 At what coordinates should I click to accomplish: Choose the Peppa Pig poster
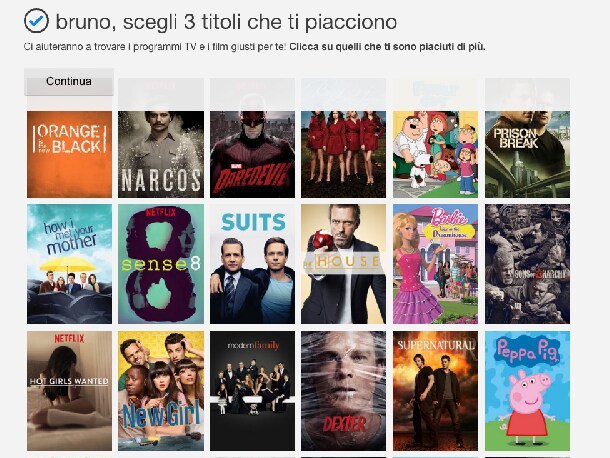[x=527, y=391]
